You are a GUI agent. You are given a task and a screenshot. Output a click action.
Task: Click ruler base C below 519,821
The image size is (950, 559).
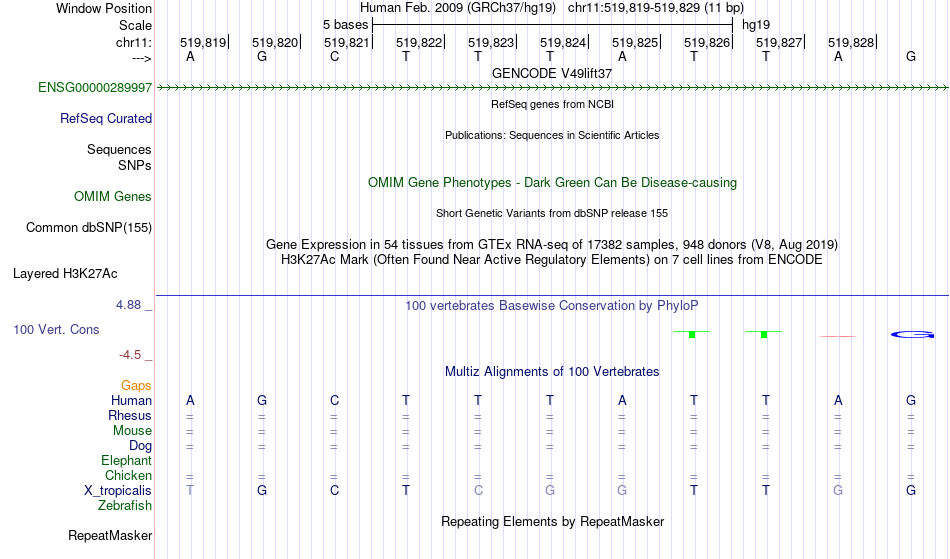(x=334, y=57)
